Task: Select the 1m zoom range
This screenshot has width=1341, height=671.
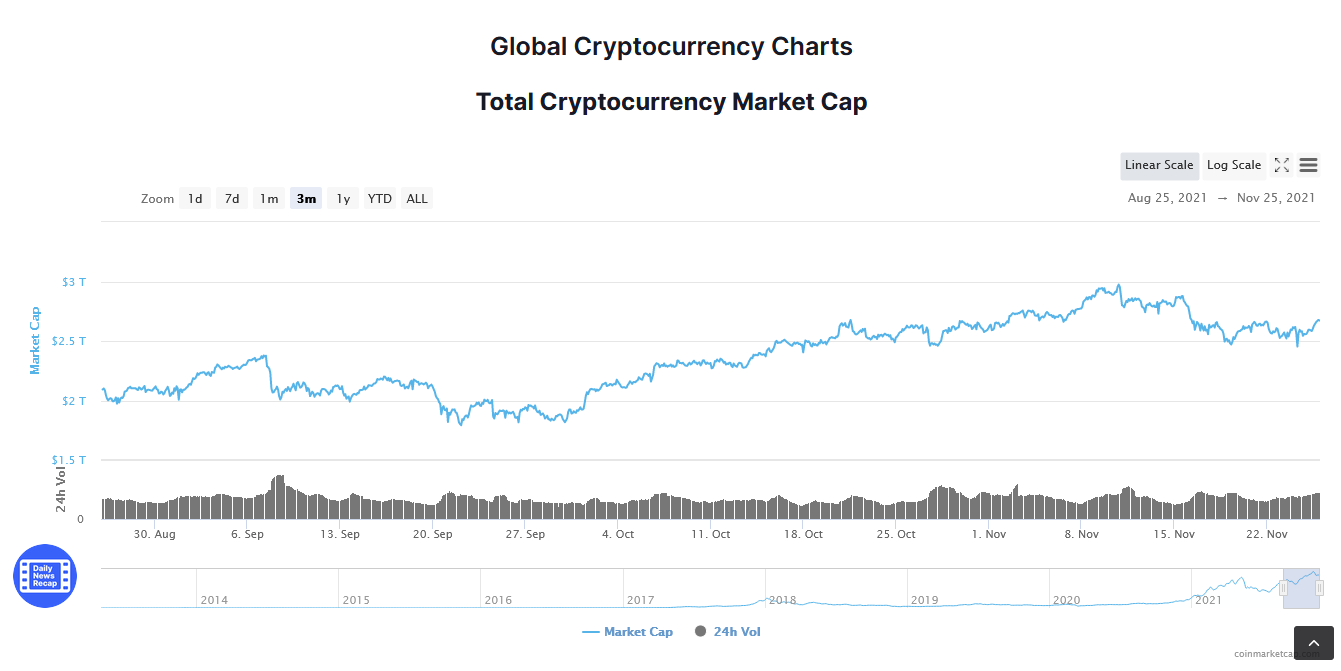Action: (269, 199)
